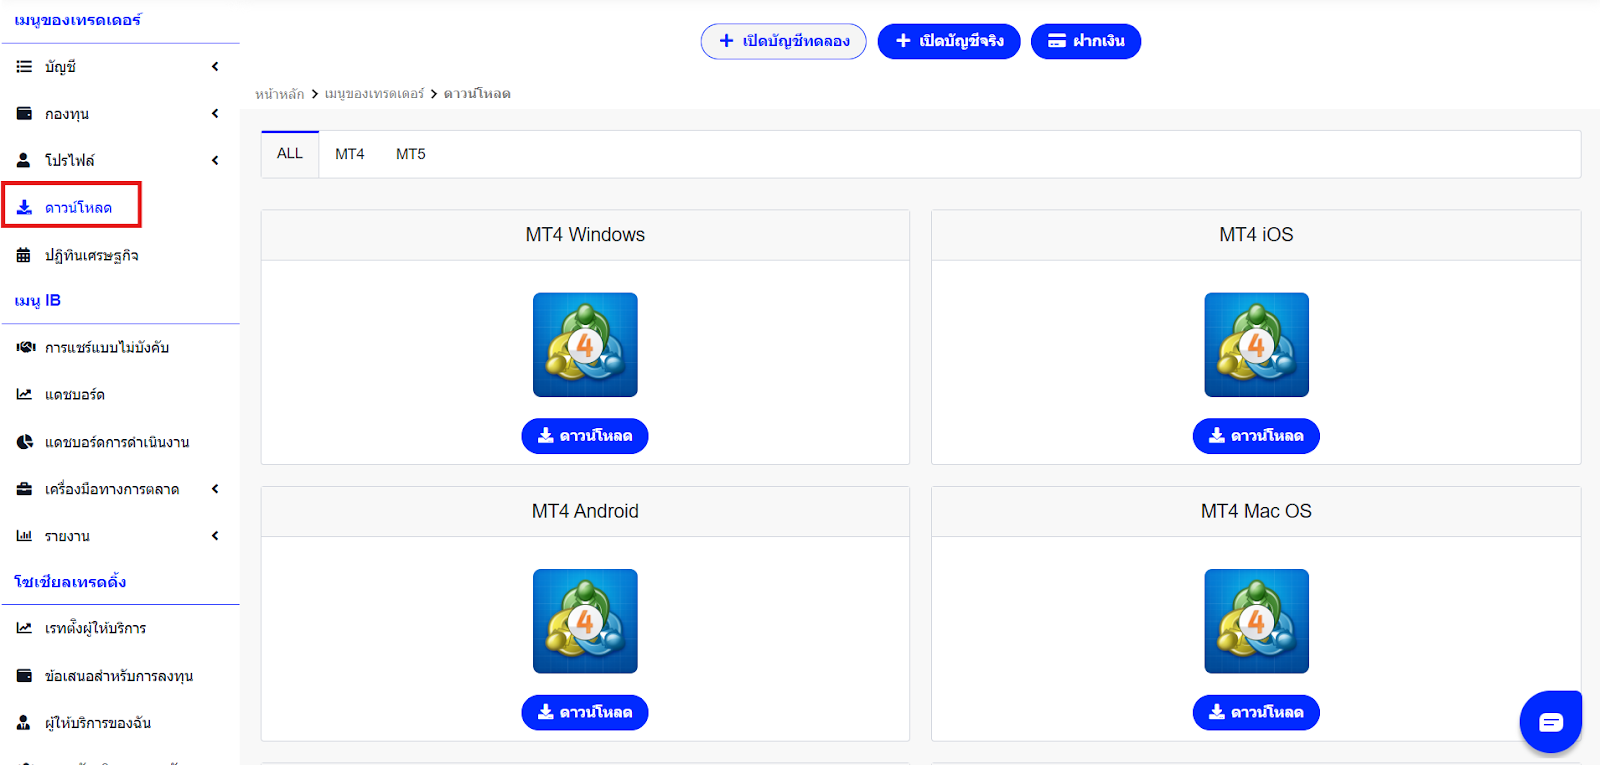
Task: Click the wallet icon beside ข้อเสนอสำหรับการลงทุน
Action: tap(24, 676)
